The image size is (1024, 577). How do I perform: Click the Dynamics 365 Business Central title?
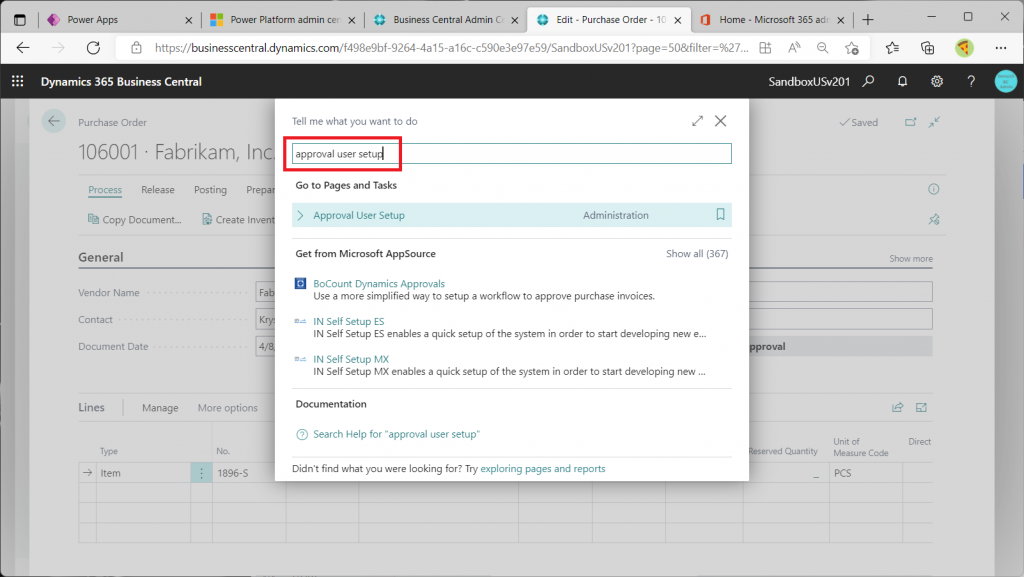pos(121,82)
